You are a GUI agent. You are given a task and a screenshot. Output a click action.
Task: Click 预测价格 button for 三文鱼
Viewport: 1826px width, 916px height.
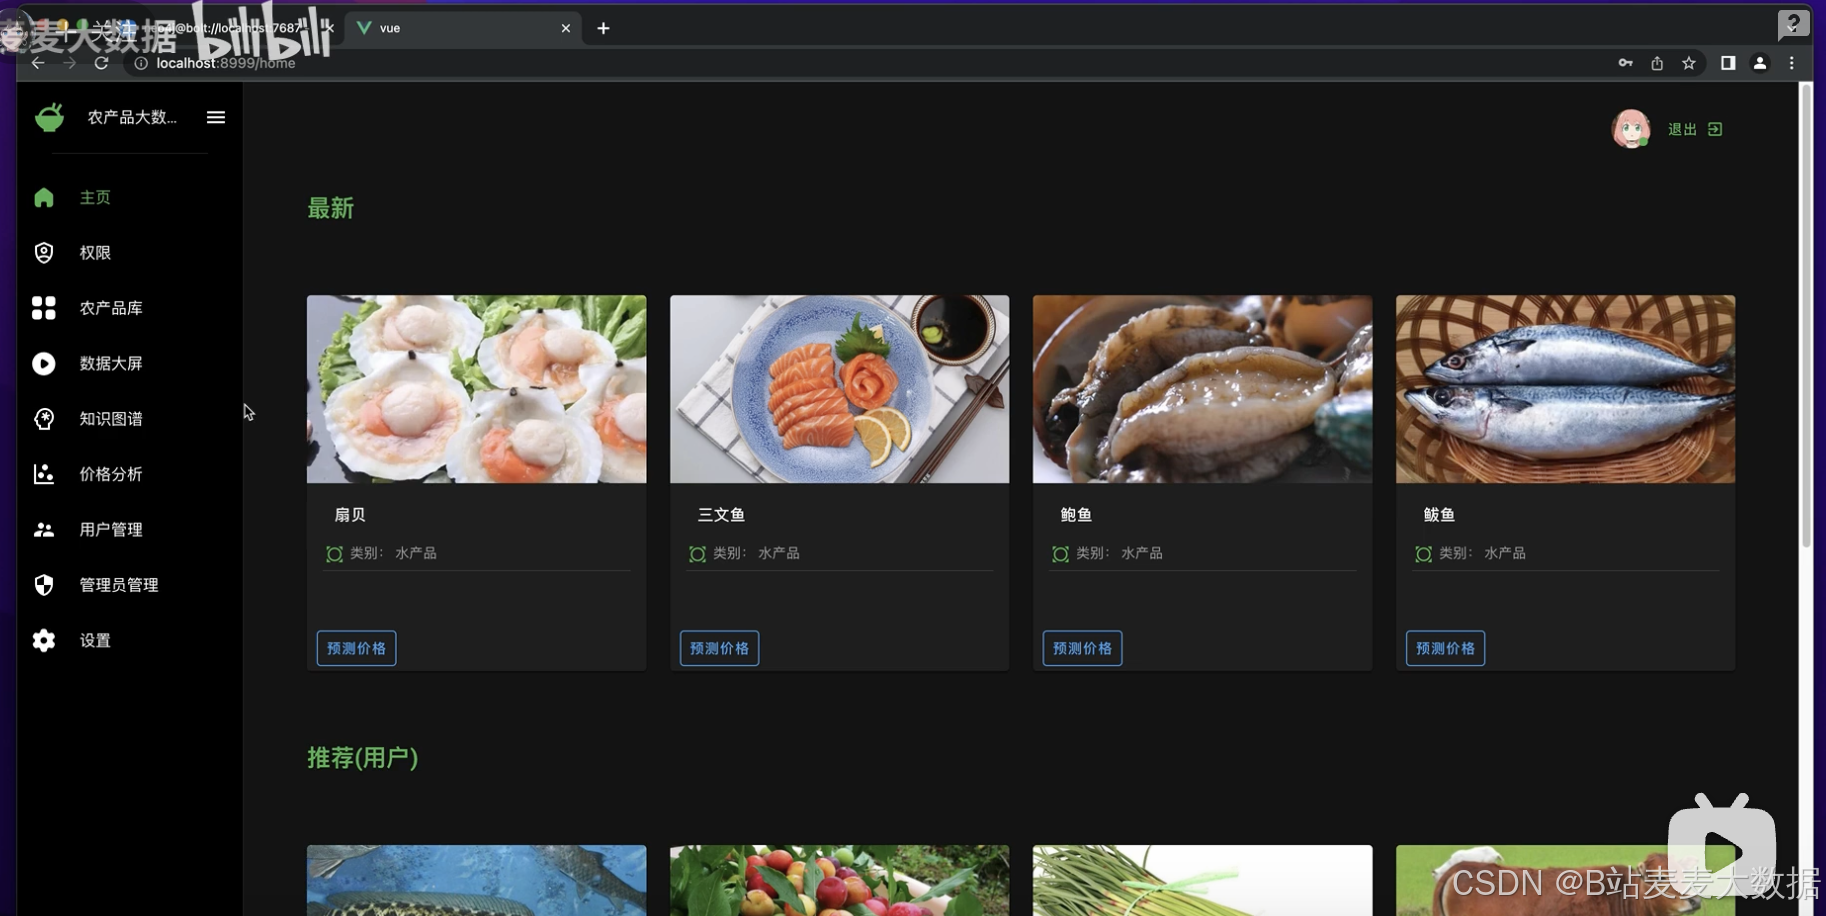719,648
